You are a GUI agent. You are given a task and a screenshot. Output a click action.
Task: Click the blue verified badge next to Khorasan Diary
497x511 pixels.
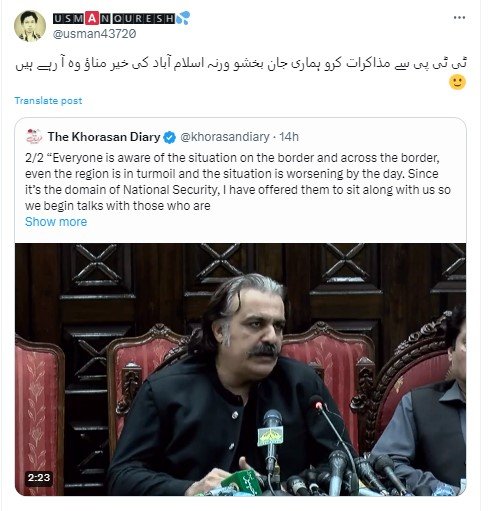pyautogui.click(x=170, y=137)
